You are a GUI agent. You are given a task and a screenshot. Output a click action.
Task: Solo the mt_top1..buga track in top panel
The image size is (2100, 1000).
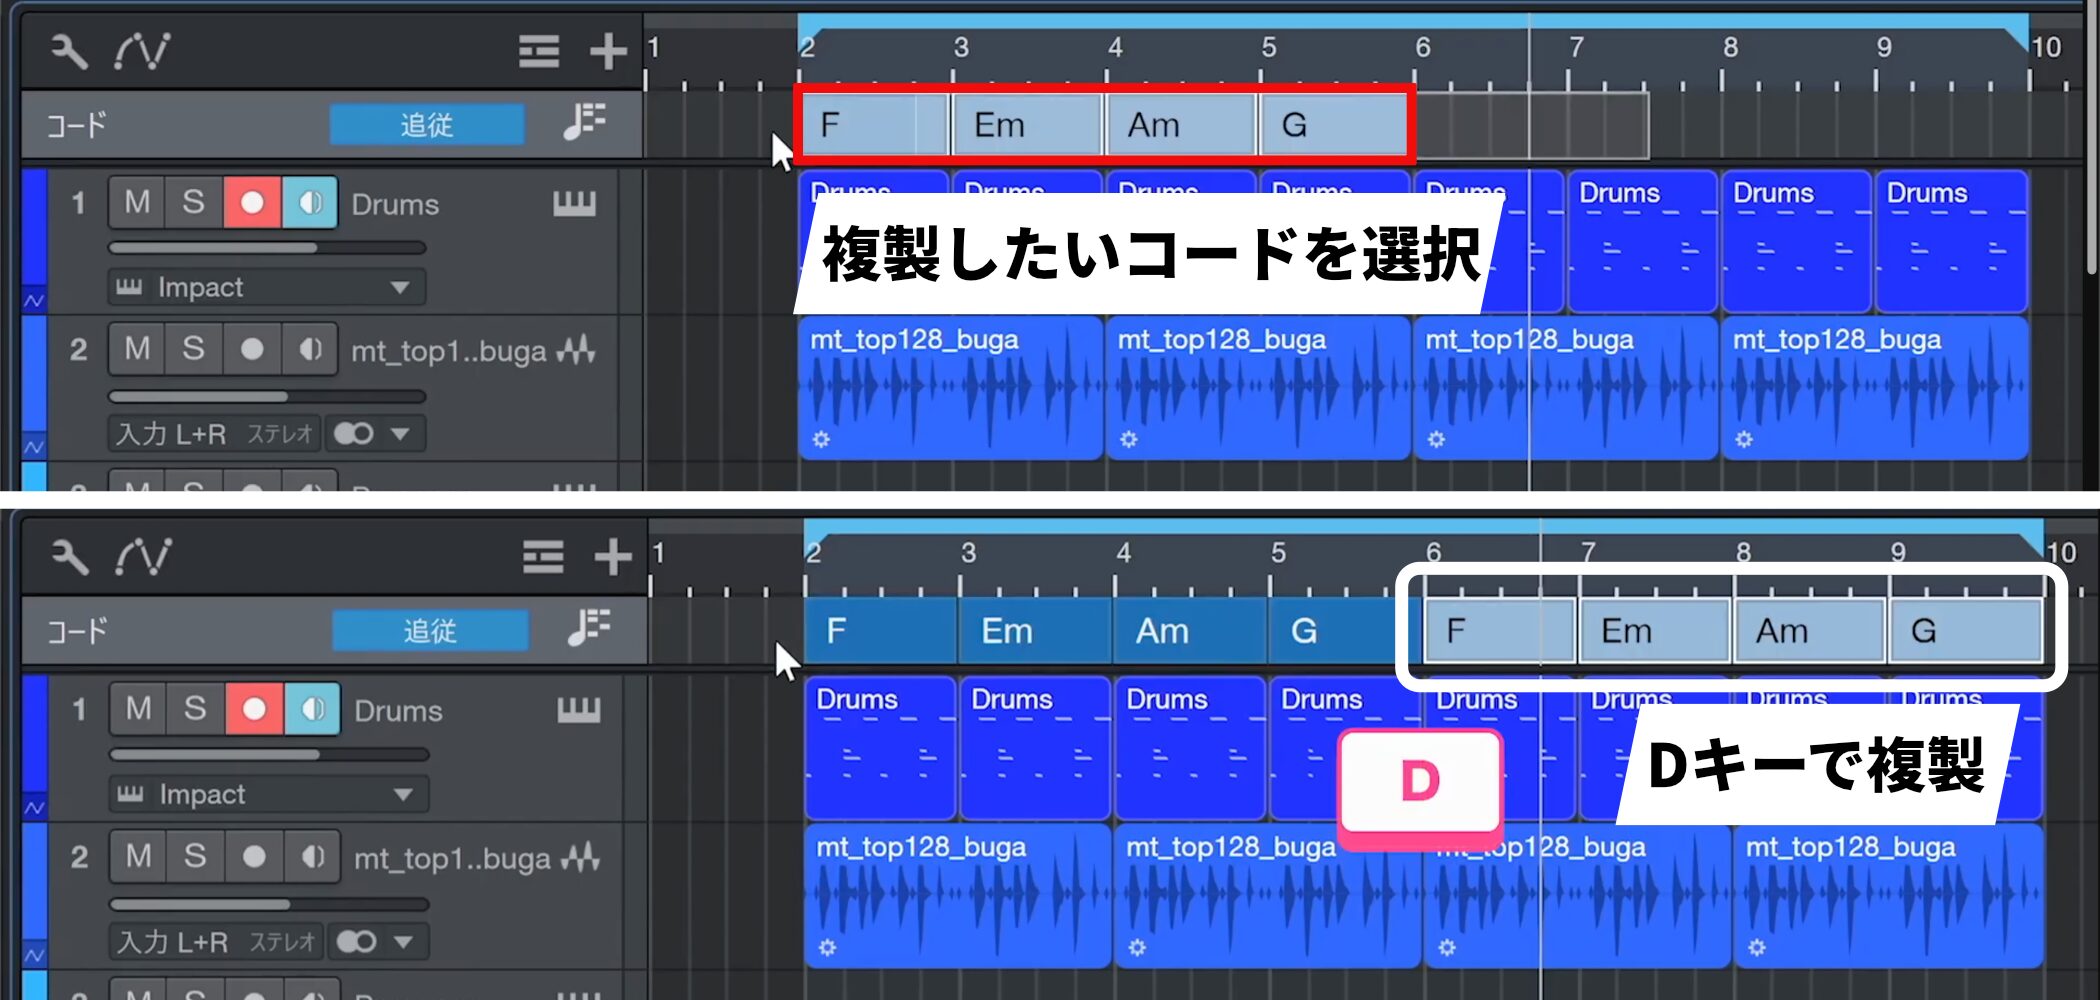pyautogui.click(x=194, y=349)
